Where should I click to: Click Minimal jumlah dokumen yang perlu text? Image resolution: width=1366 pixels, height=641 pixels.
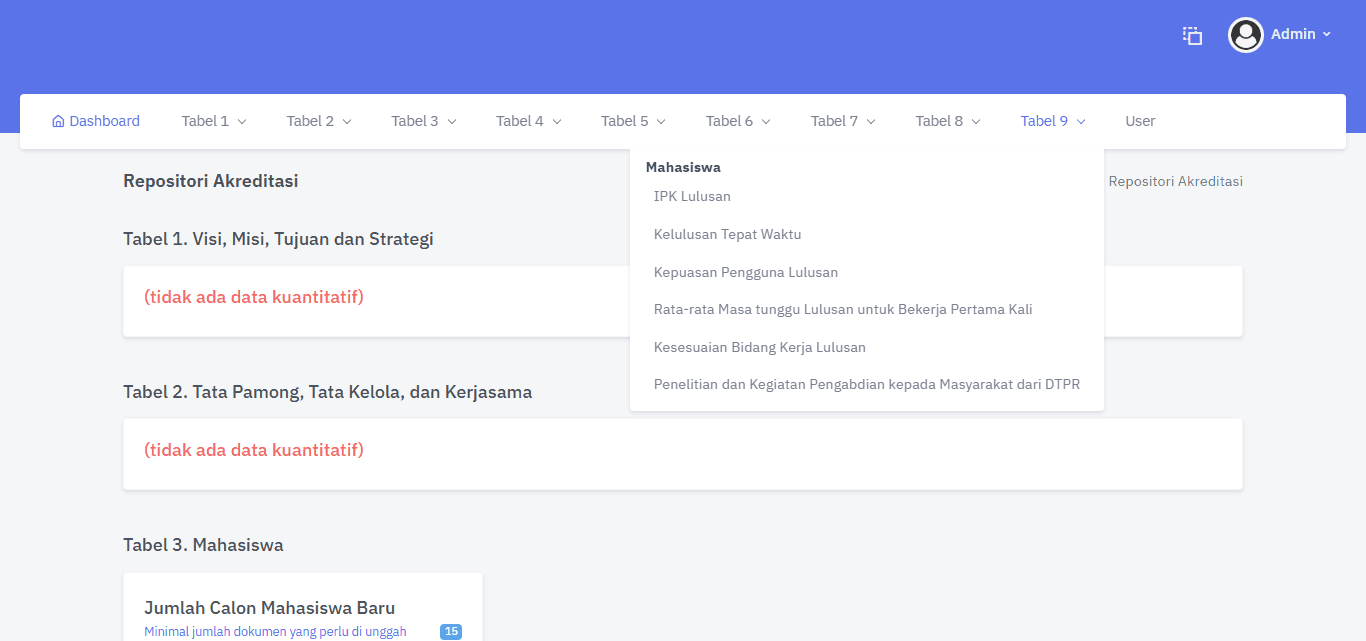point(275,631)
